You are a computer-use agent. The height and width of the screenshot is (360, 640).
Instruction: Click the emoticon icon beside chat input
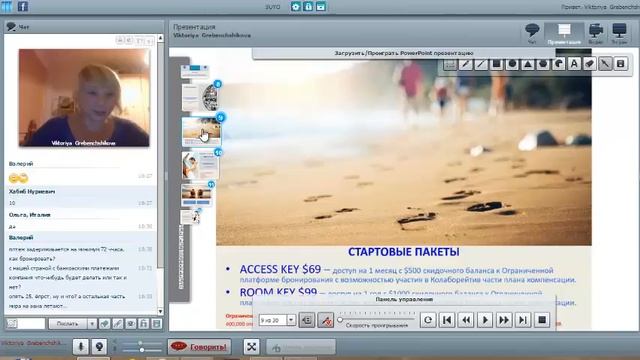pos(12,324)
